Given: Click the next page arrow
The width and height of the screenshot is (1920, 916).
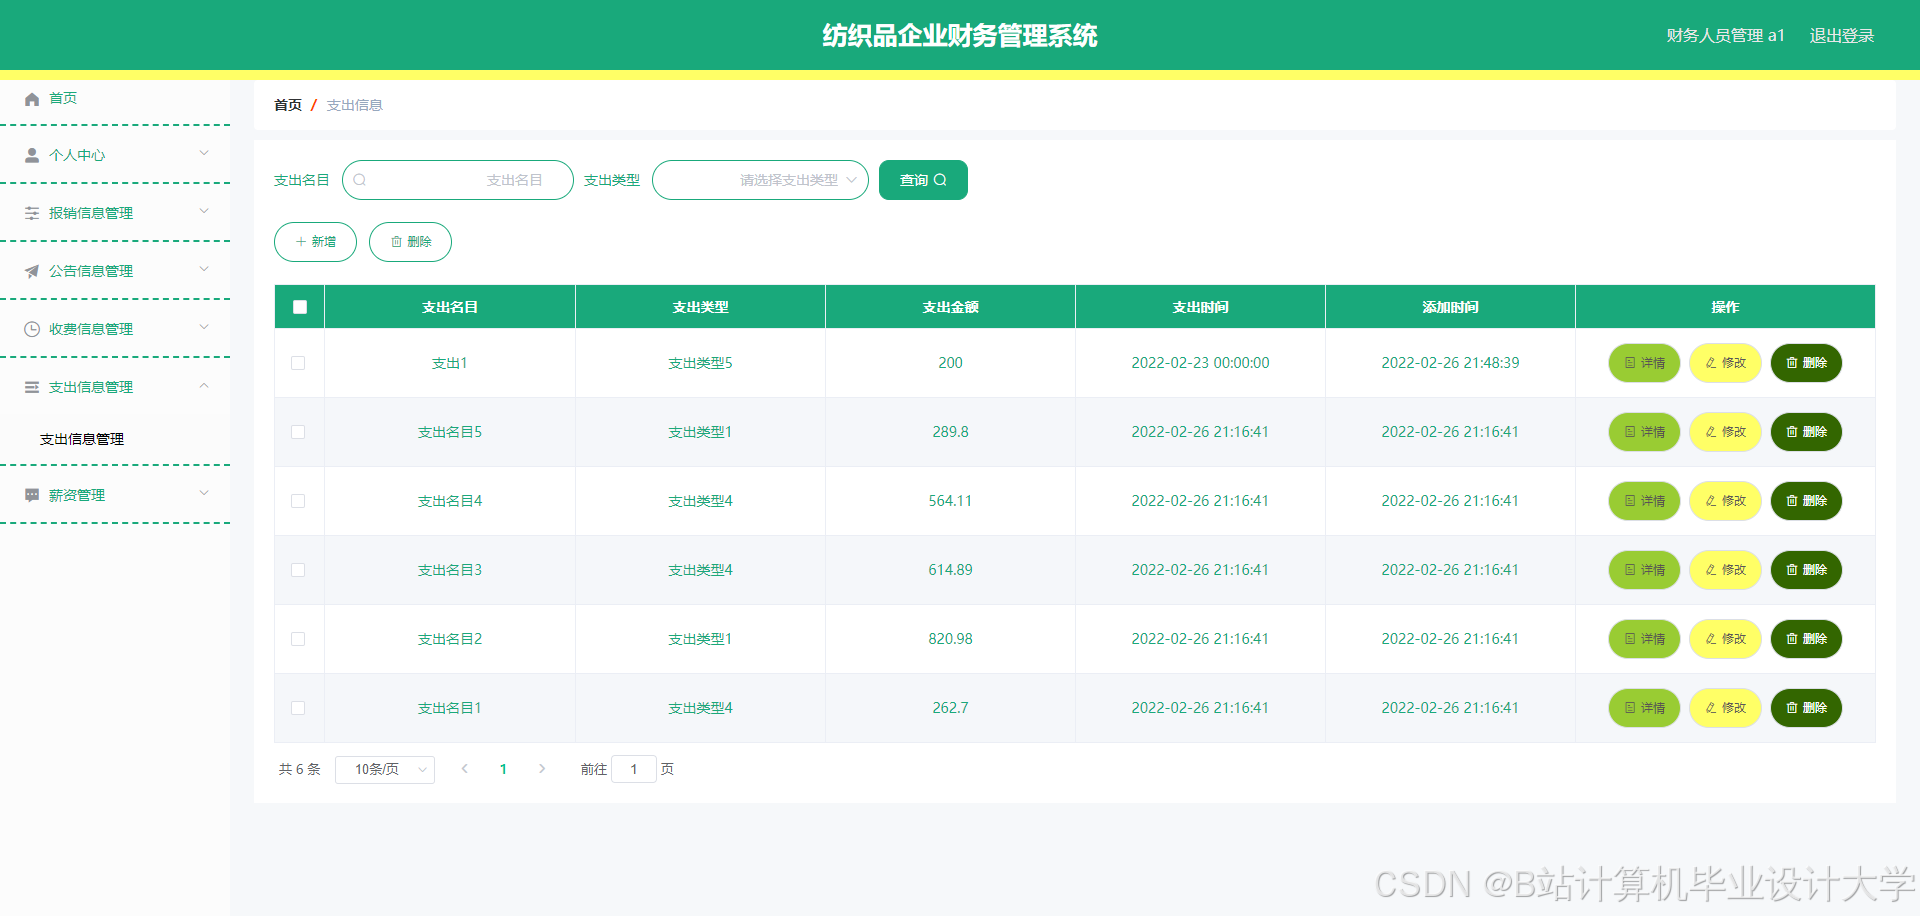Looking at the screenshot, I should tap(542, 769).
